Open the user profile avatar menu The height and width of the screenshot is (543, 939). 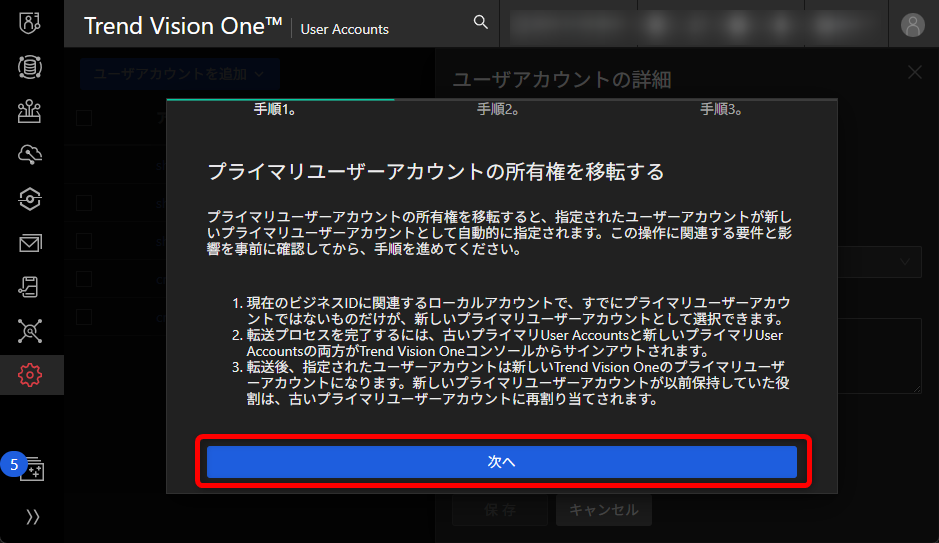point(913,25)
